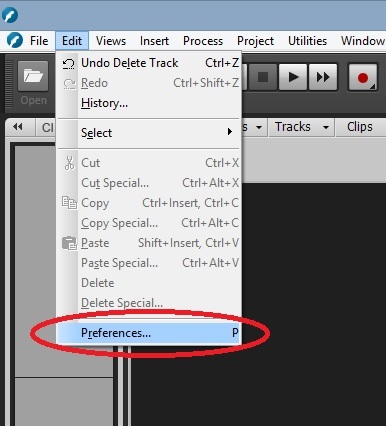Click the Fast Forward transport button
This screenshot has width=386, height=426.
click(323, 77)
